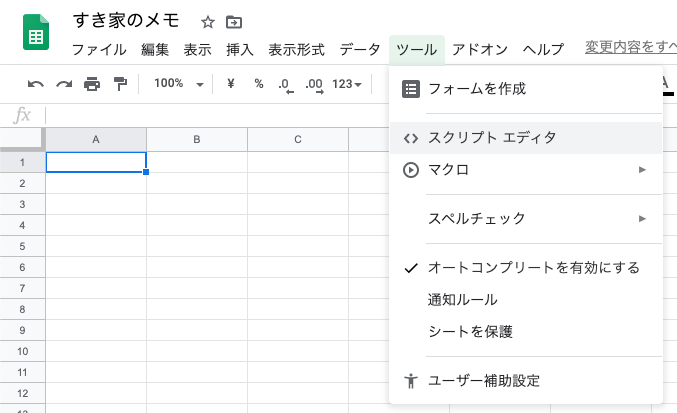Screen dimensions: 677x413
Task: Click the select-all corner box
Action: 22,139
